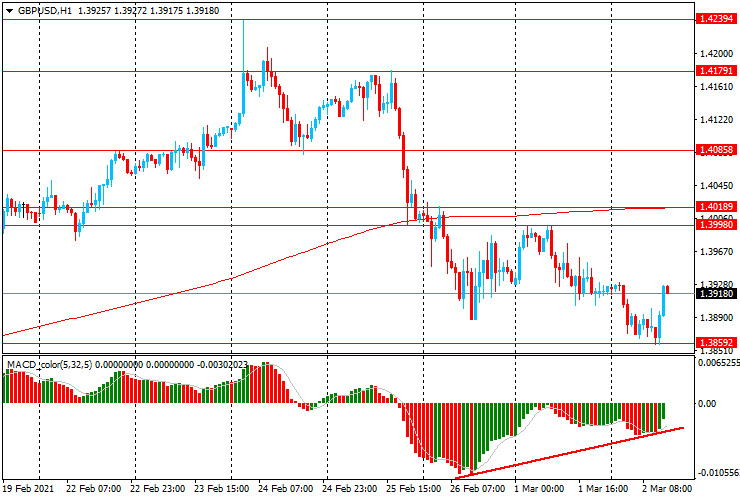
Task: Click the 1 Mar 00:00 time label
Action: point(539,488)
